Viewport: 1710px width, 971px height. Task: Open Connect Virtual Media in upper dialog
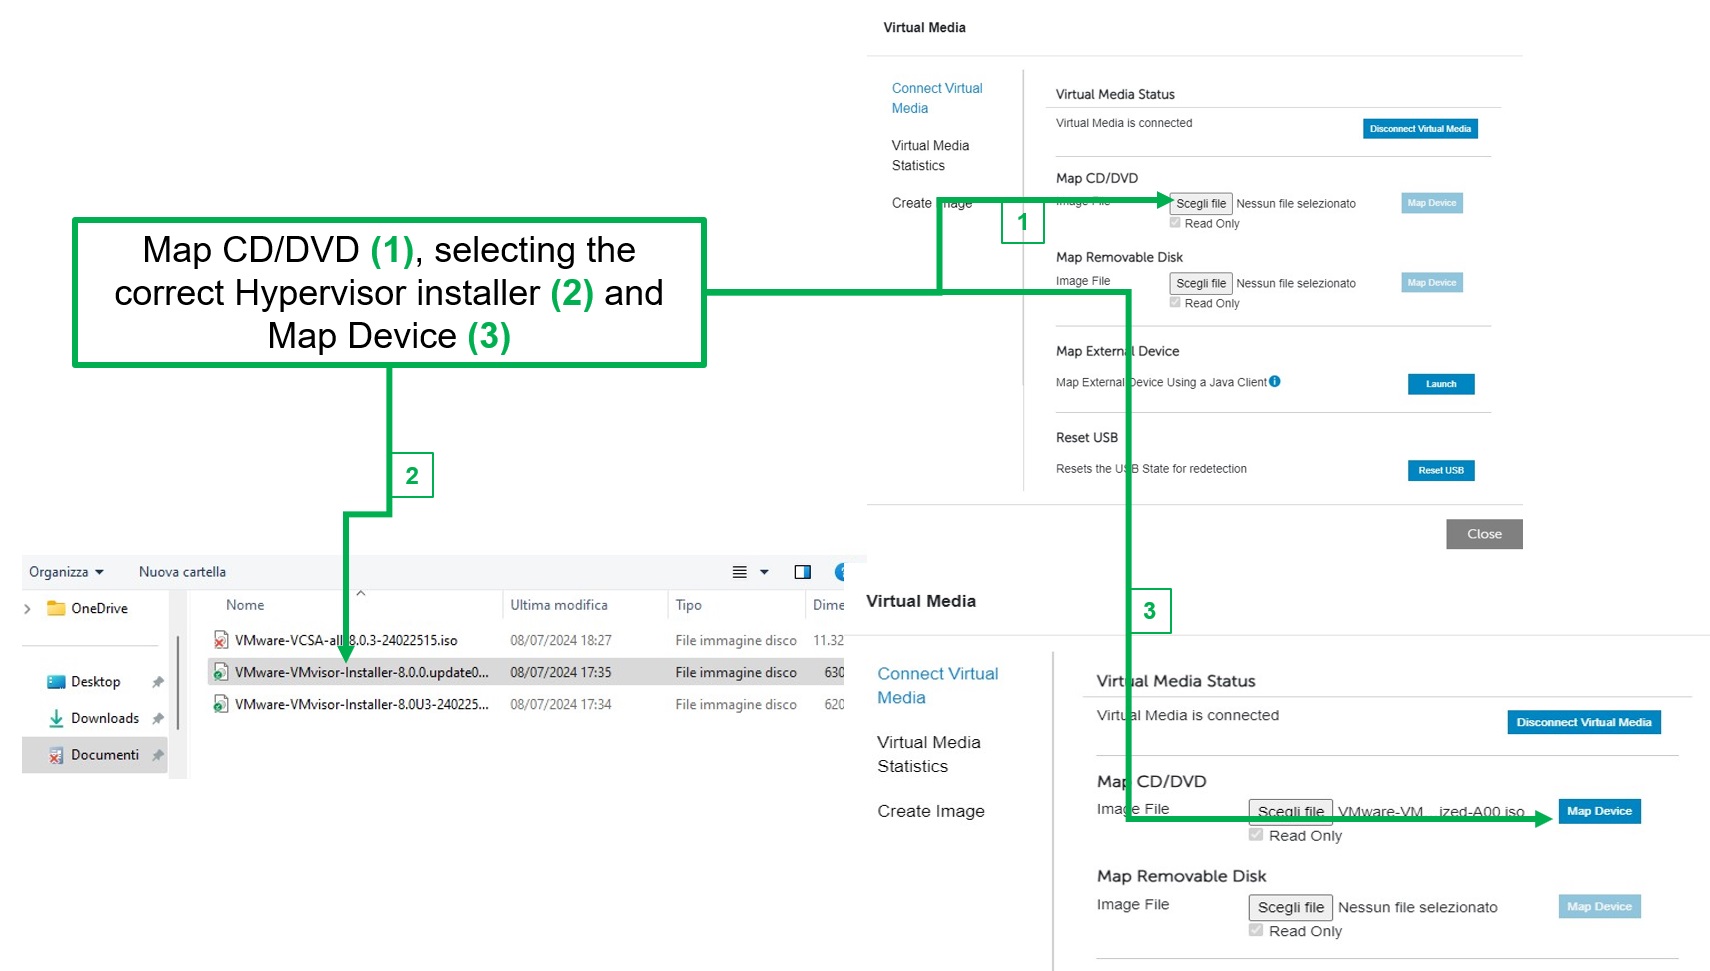[937, 98]
